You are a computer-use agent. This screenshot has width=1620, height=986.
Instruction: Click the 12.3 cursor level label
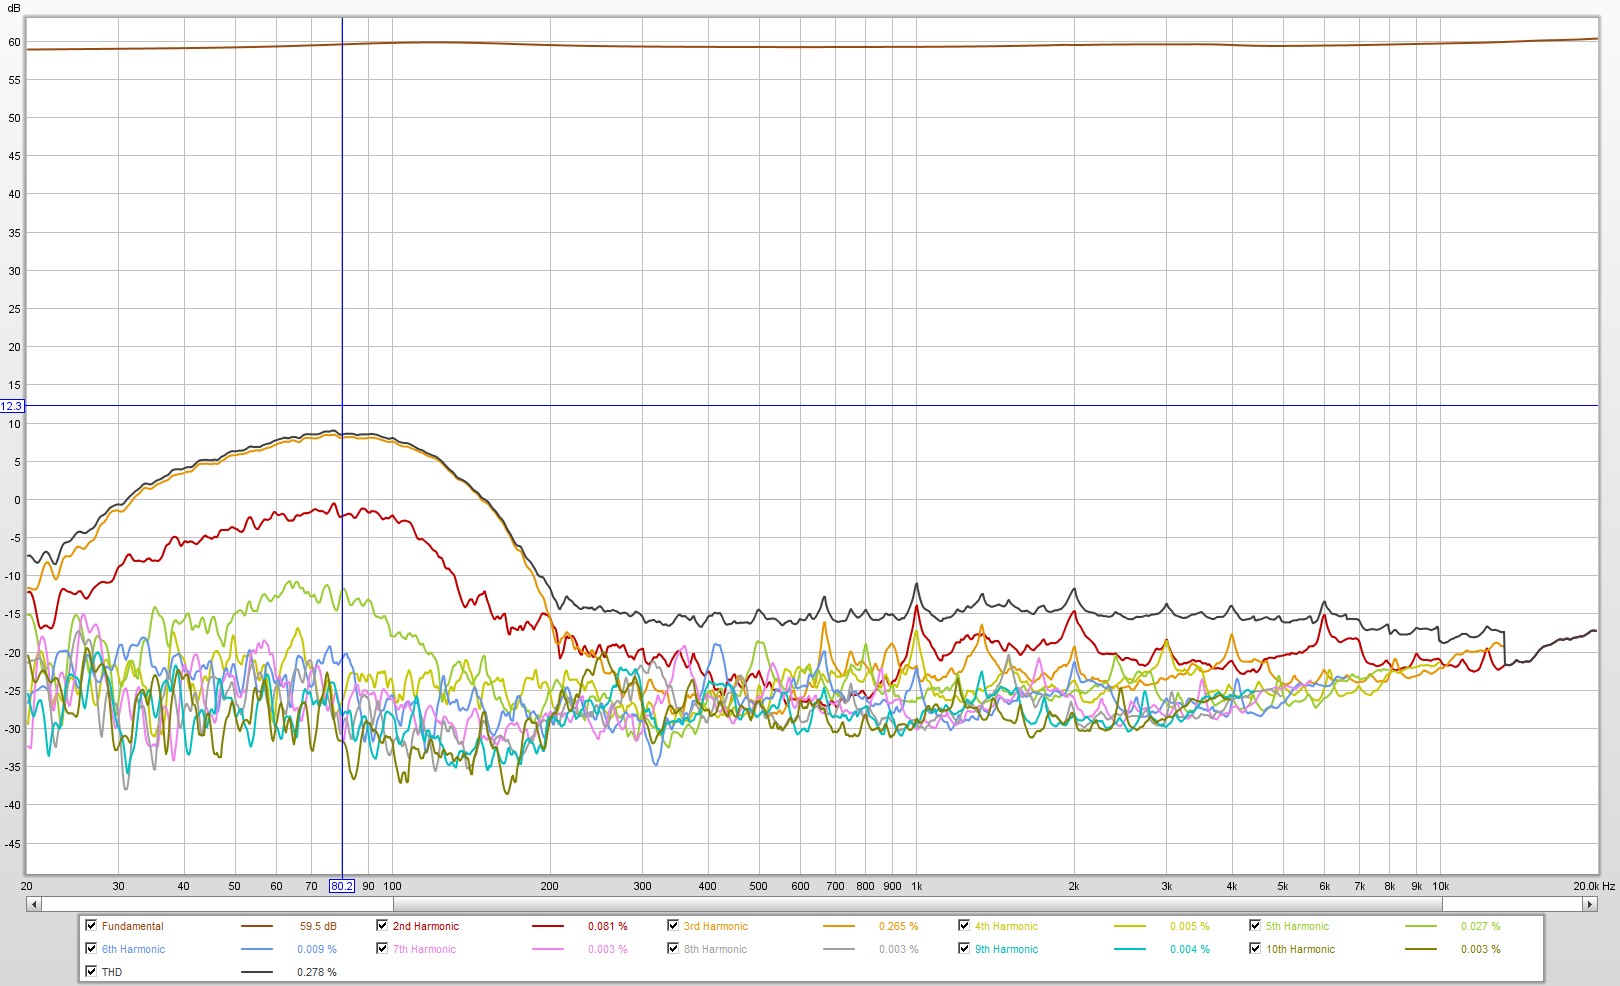(x=12, y=406)
